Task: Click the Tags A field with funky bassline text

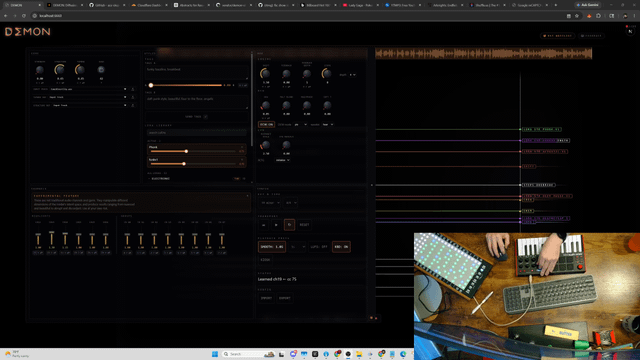Action: click(197, 73)
